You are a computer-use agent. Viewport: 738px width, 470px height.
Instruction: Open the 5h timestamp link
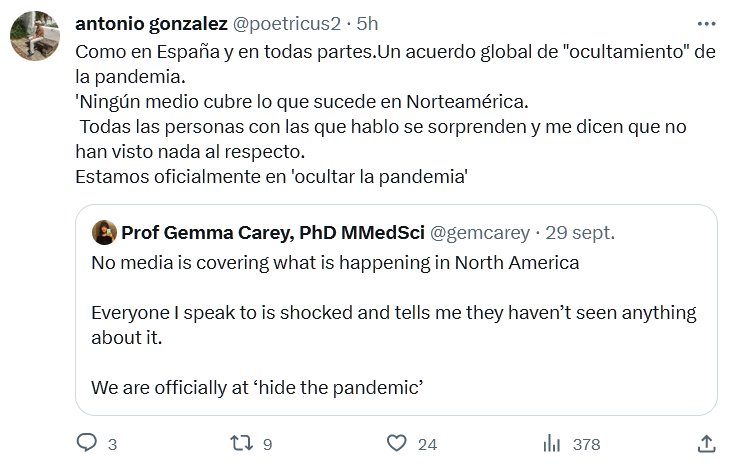point(368,23)
